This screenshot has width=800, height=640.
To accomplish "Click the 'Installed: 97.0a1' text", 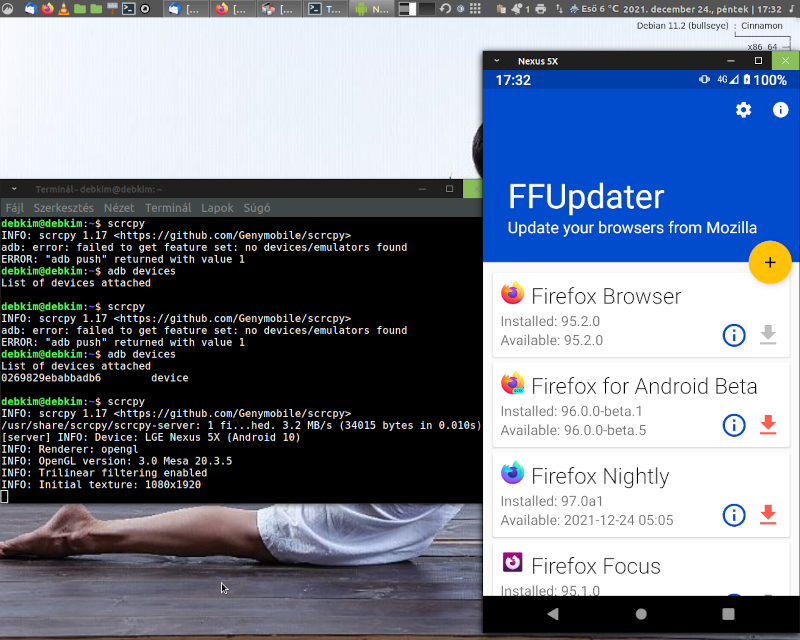I will (552, 501).
